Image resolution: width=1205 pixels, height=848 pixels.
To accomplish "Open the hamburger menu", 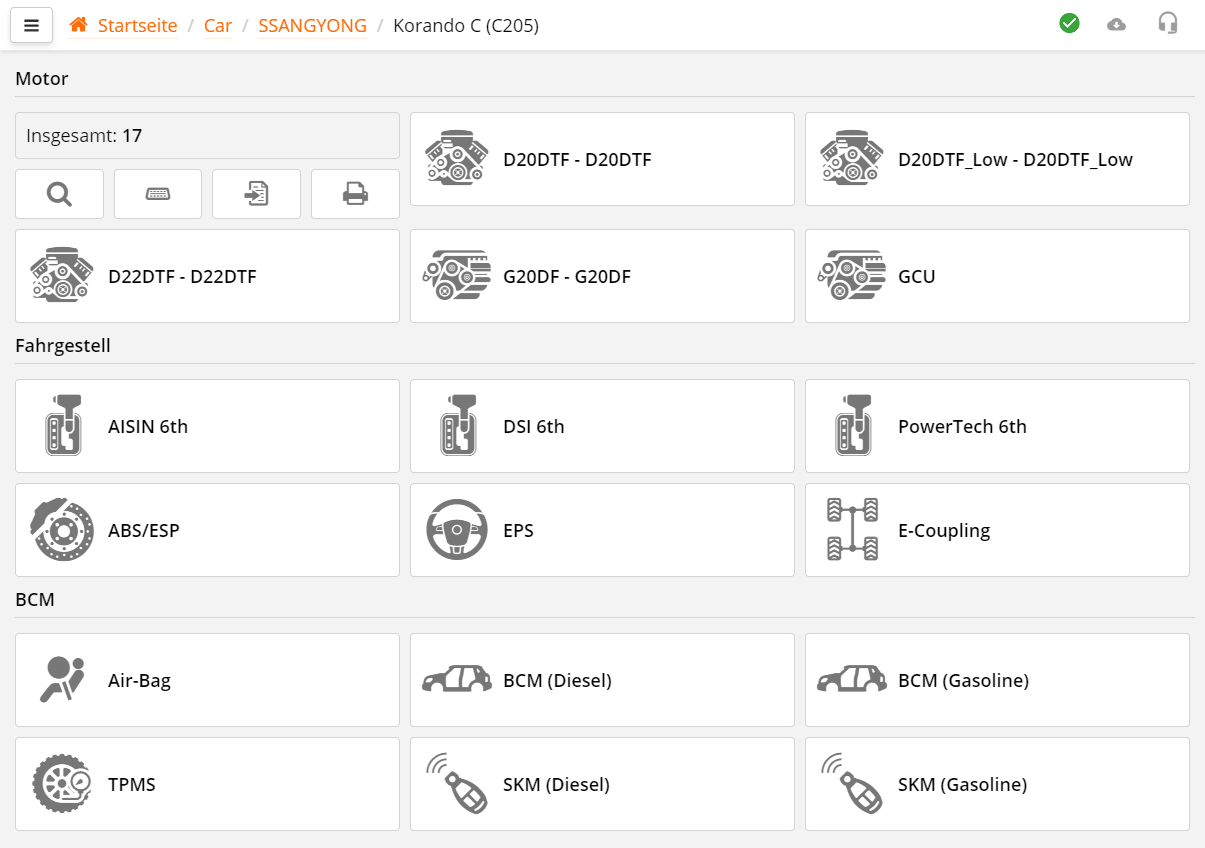I will [31, 26].
